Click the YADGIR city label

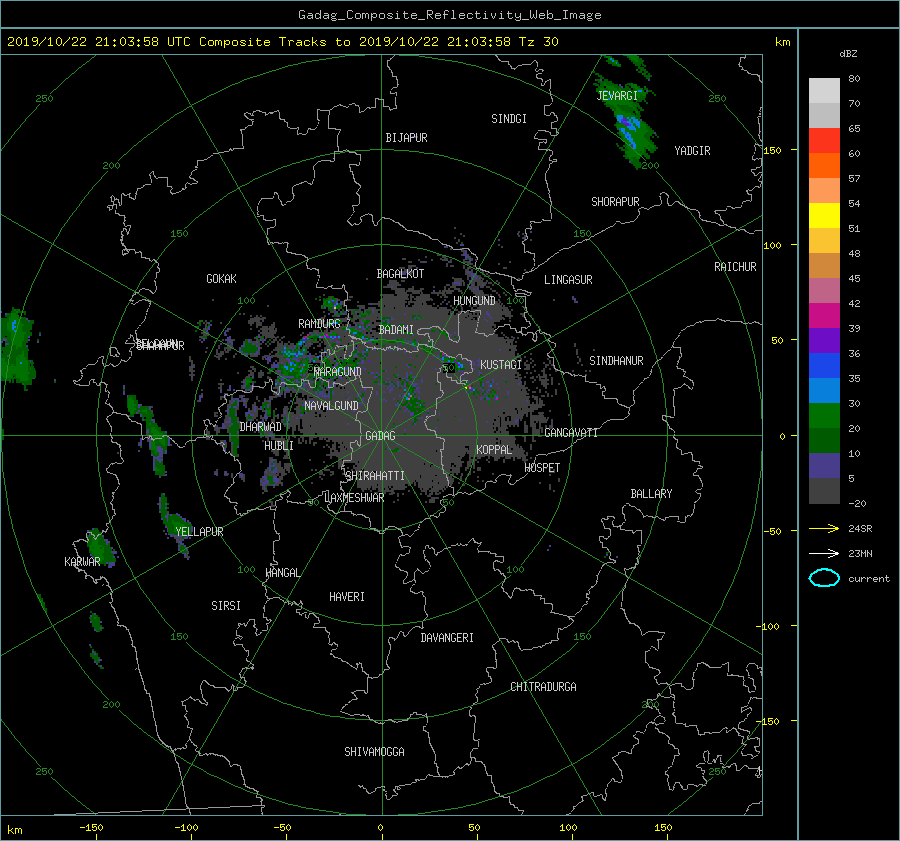coord(692,151)
